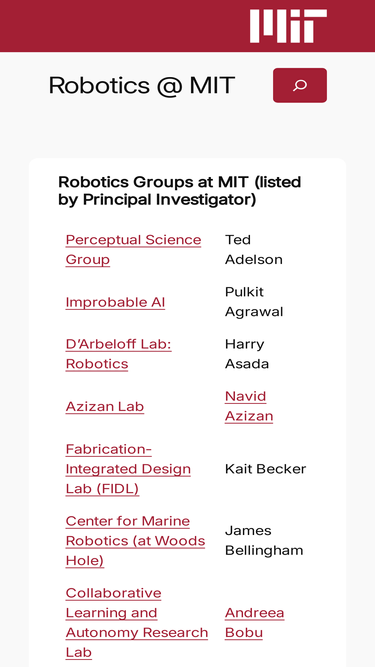Screen dimensions: 375x667
Task: Go to the Azizan Lab page
Action: (x=105, y=407)
